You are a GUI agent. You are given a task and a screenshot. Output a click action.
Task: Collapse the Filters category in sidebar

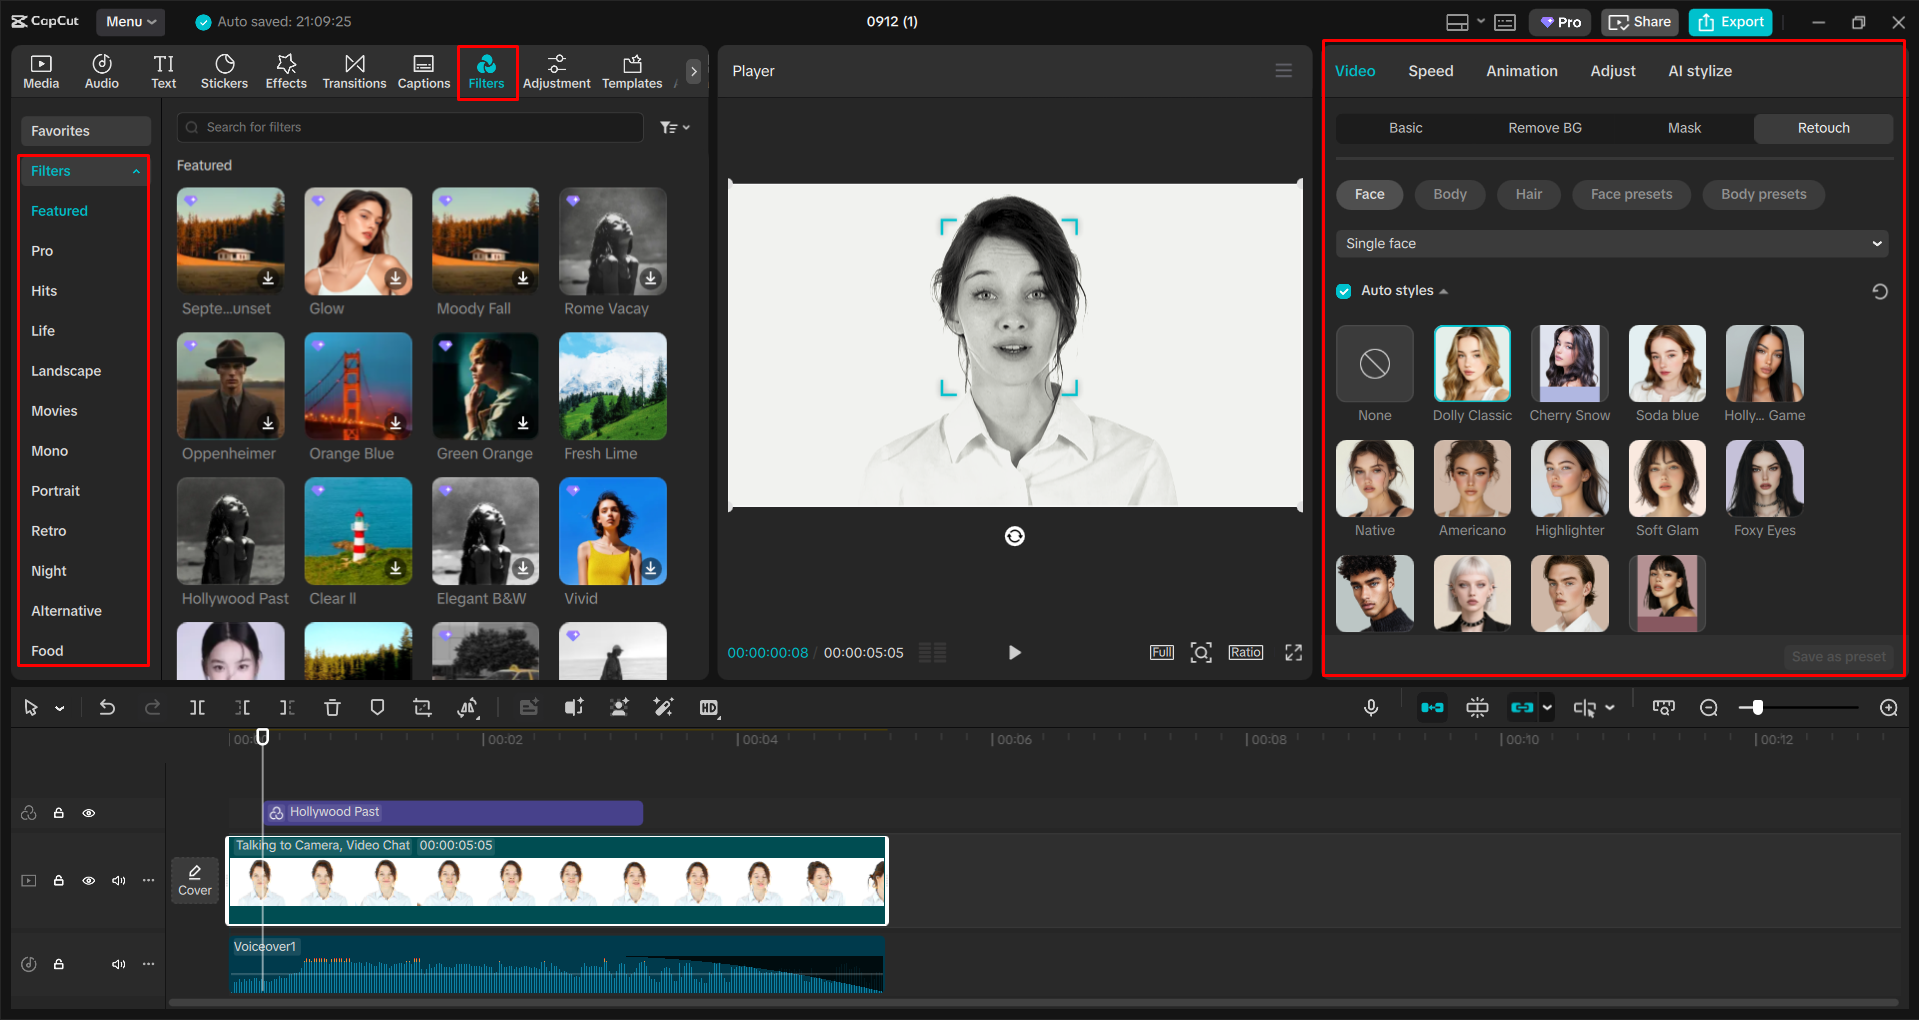click(x=136, y=170)
